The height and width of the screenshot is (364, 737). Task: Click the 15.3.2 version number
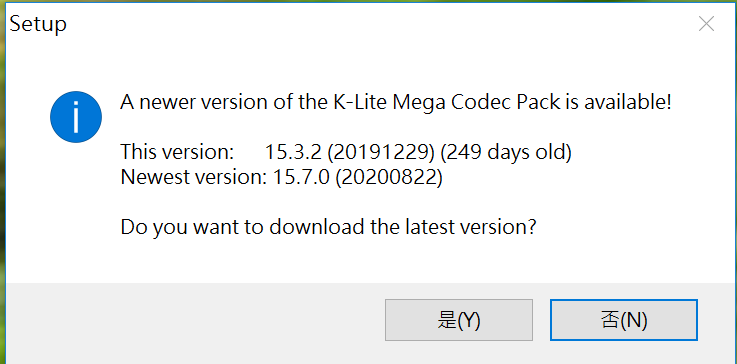point(293,152)
